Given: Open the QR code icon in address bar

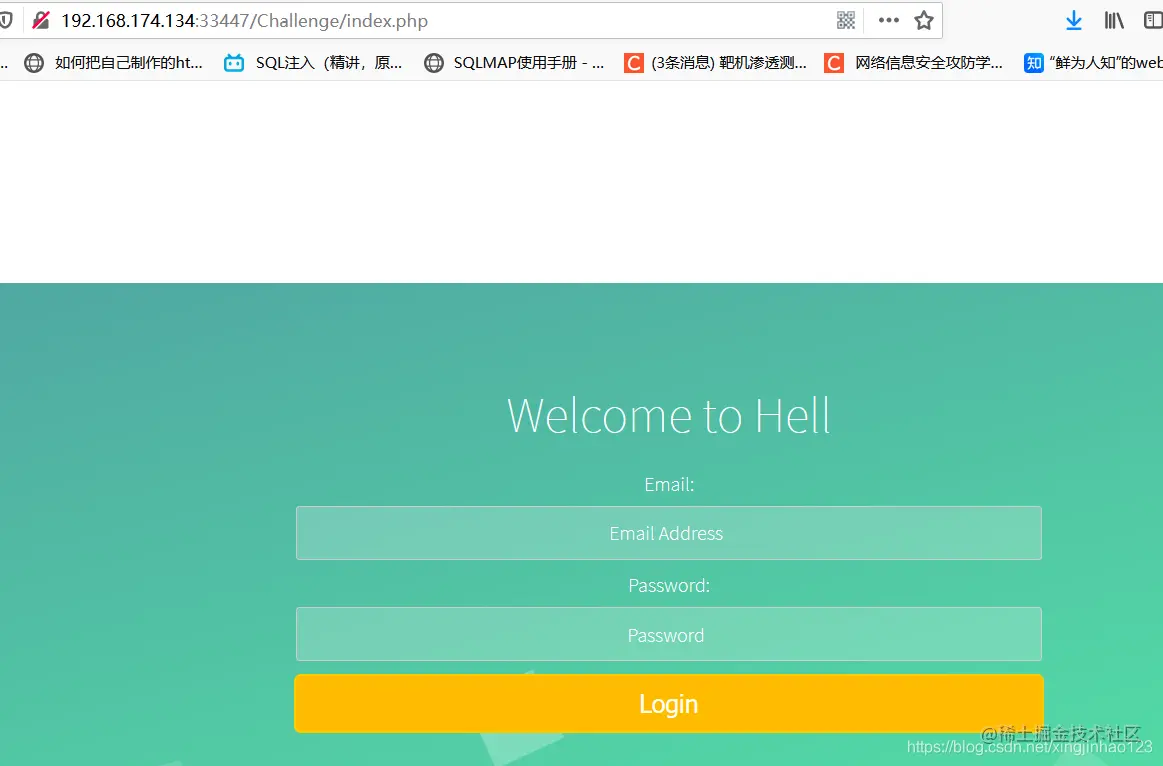Looking at the screenshot, I should tap(846, 20).
